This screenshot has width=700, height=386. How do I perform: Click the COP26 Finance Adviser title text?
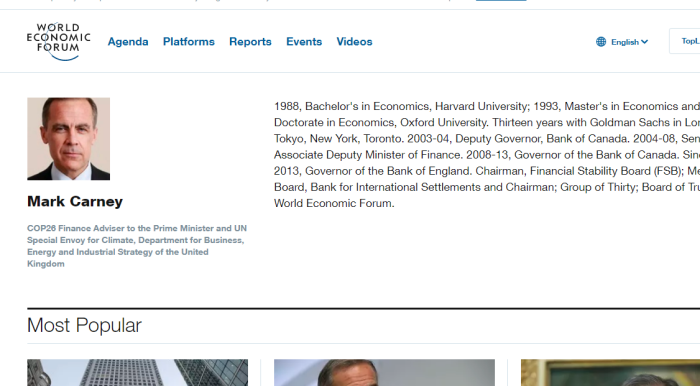pos(137,246)
